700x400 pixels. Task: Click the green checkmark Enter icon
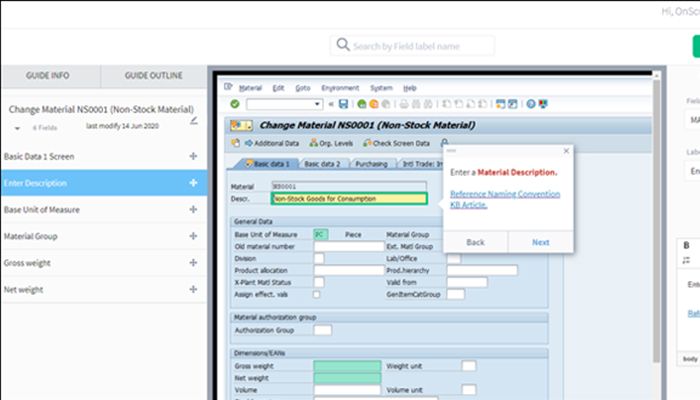coord(234,103)
